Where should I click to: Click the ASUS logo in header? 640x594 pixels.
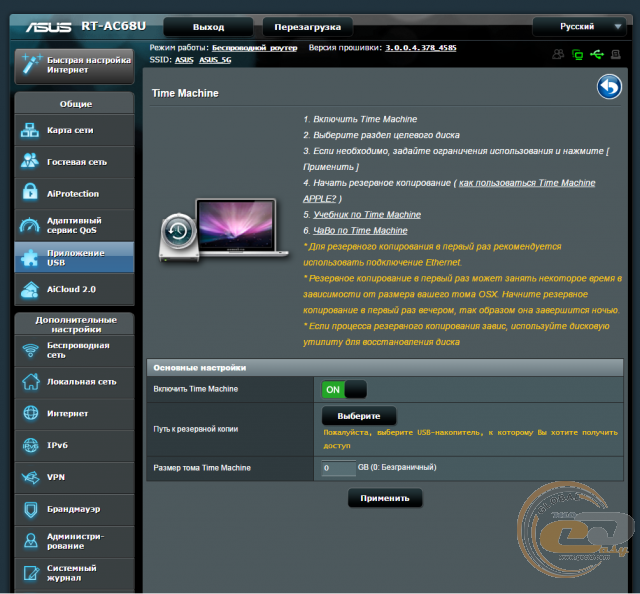(x=48, y=27)
